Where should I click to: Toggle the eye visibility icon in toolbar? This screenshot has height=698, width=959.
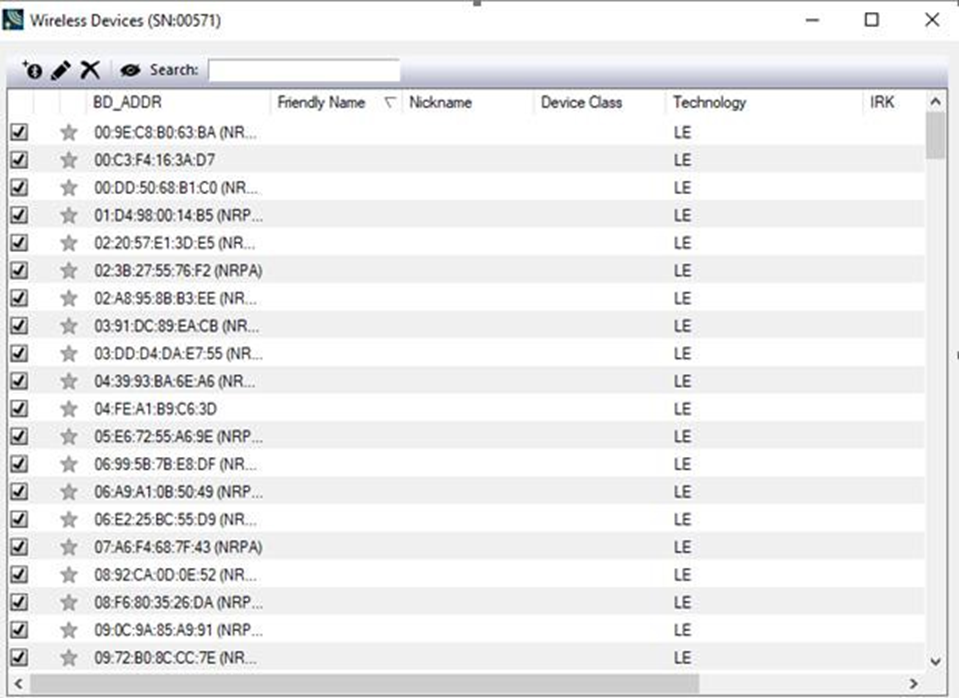(130, 70)
